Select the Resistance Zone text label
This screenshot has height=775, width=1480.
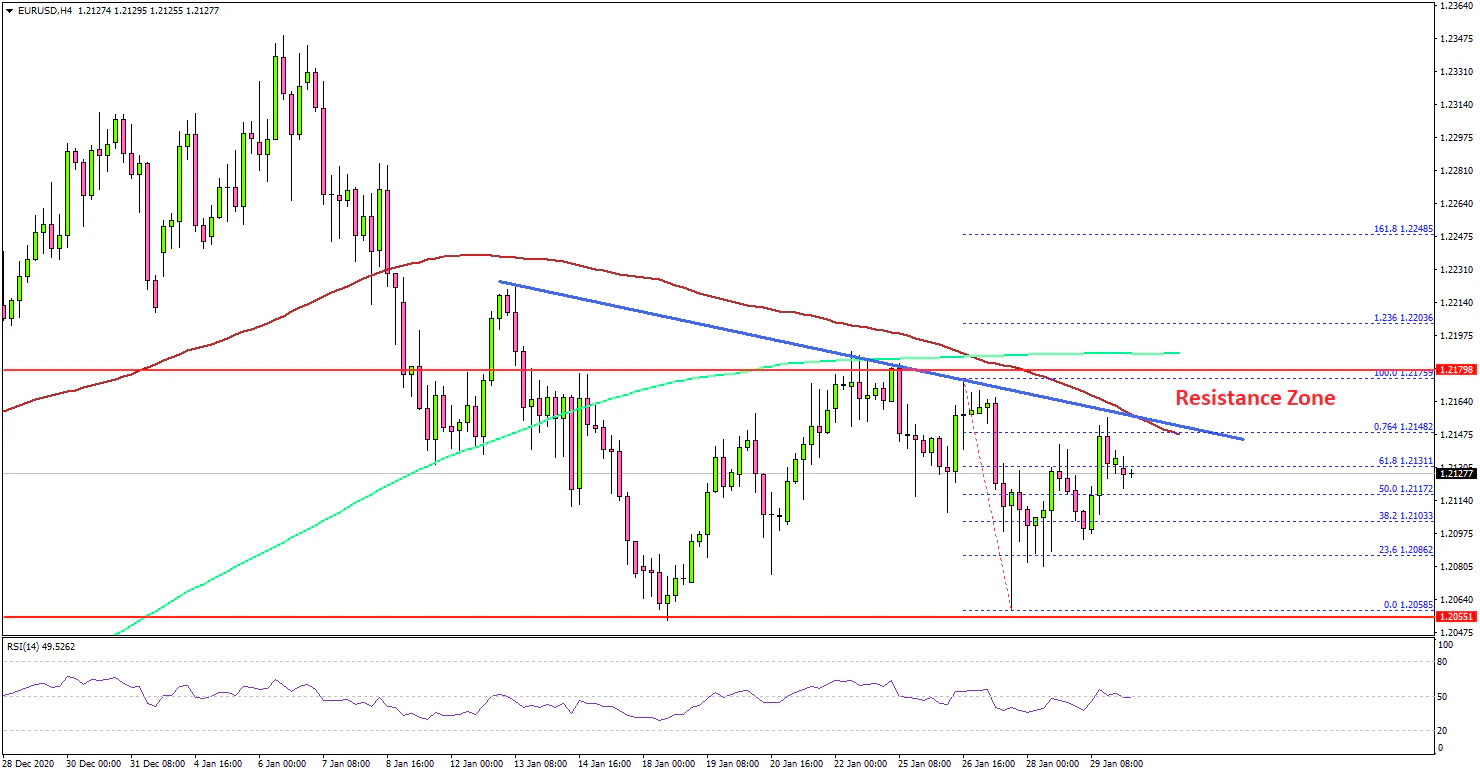tap(1254, 398)
